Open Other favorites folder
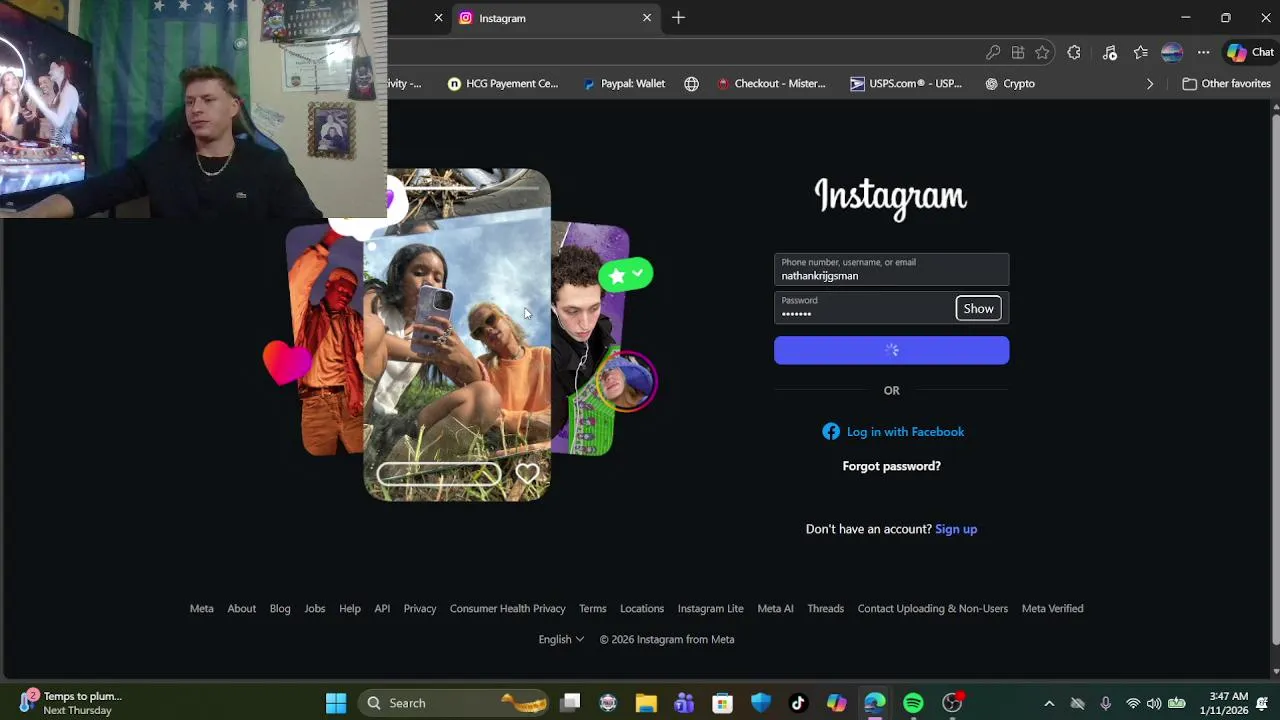Screen dimensions: 1280x720 point(1227,84)
